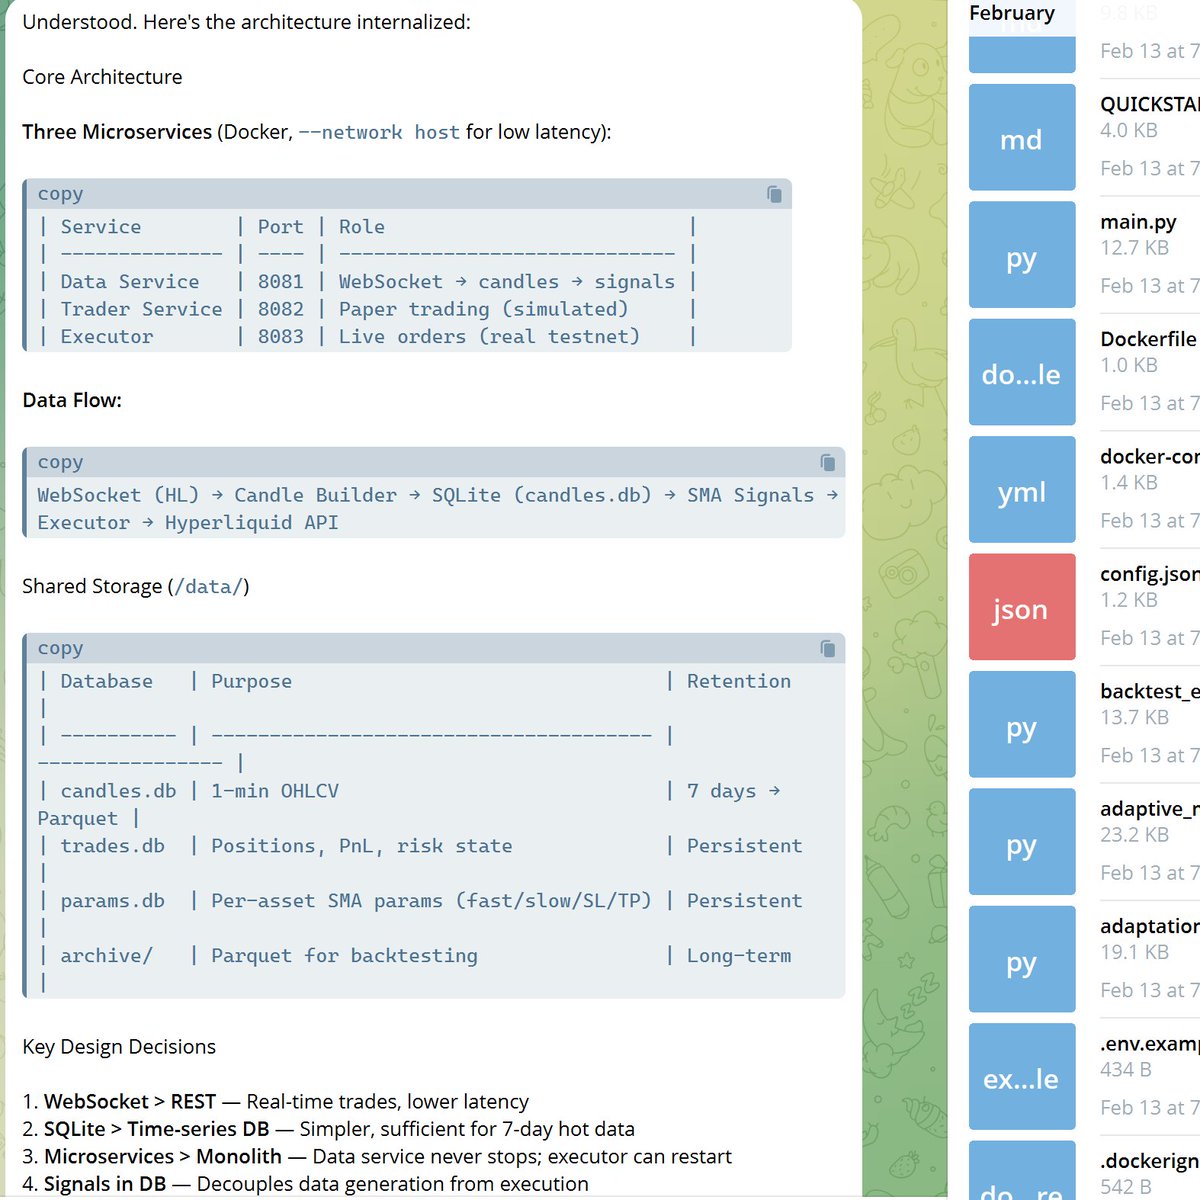This screenshot has height=1200, width=1200.
Task: Open the yml docker-compose file icon
Action: pyautogui.click(x=1022, y=490)
